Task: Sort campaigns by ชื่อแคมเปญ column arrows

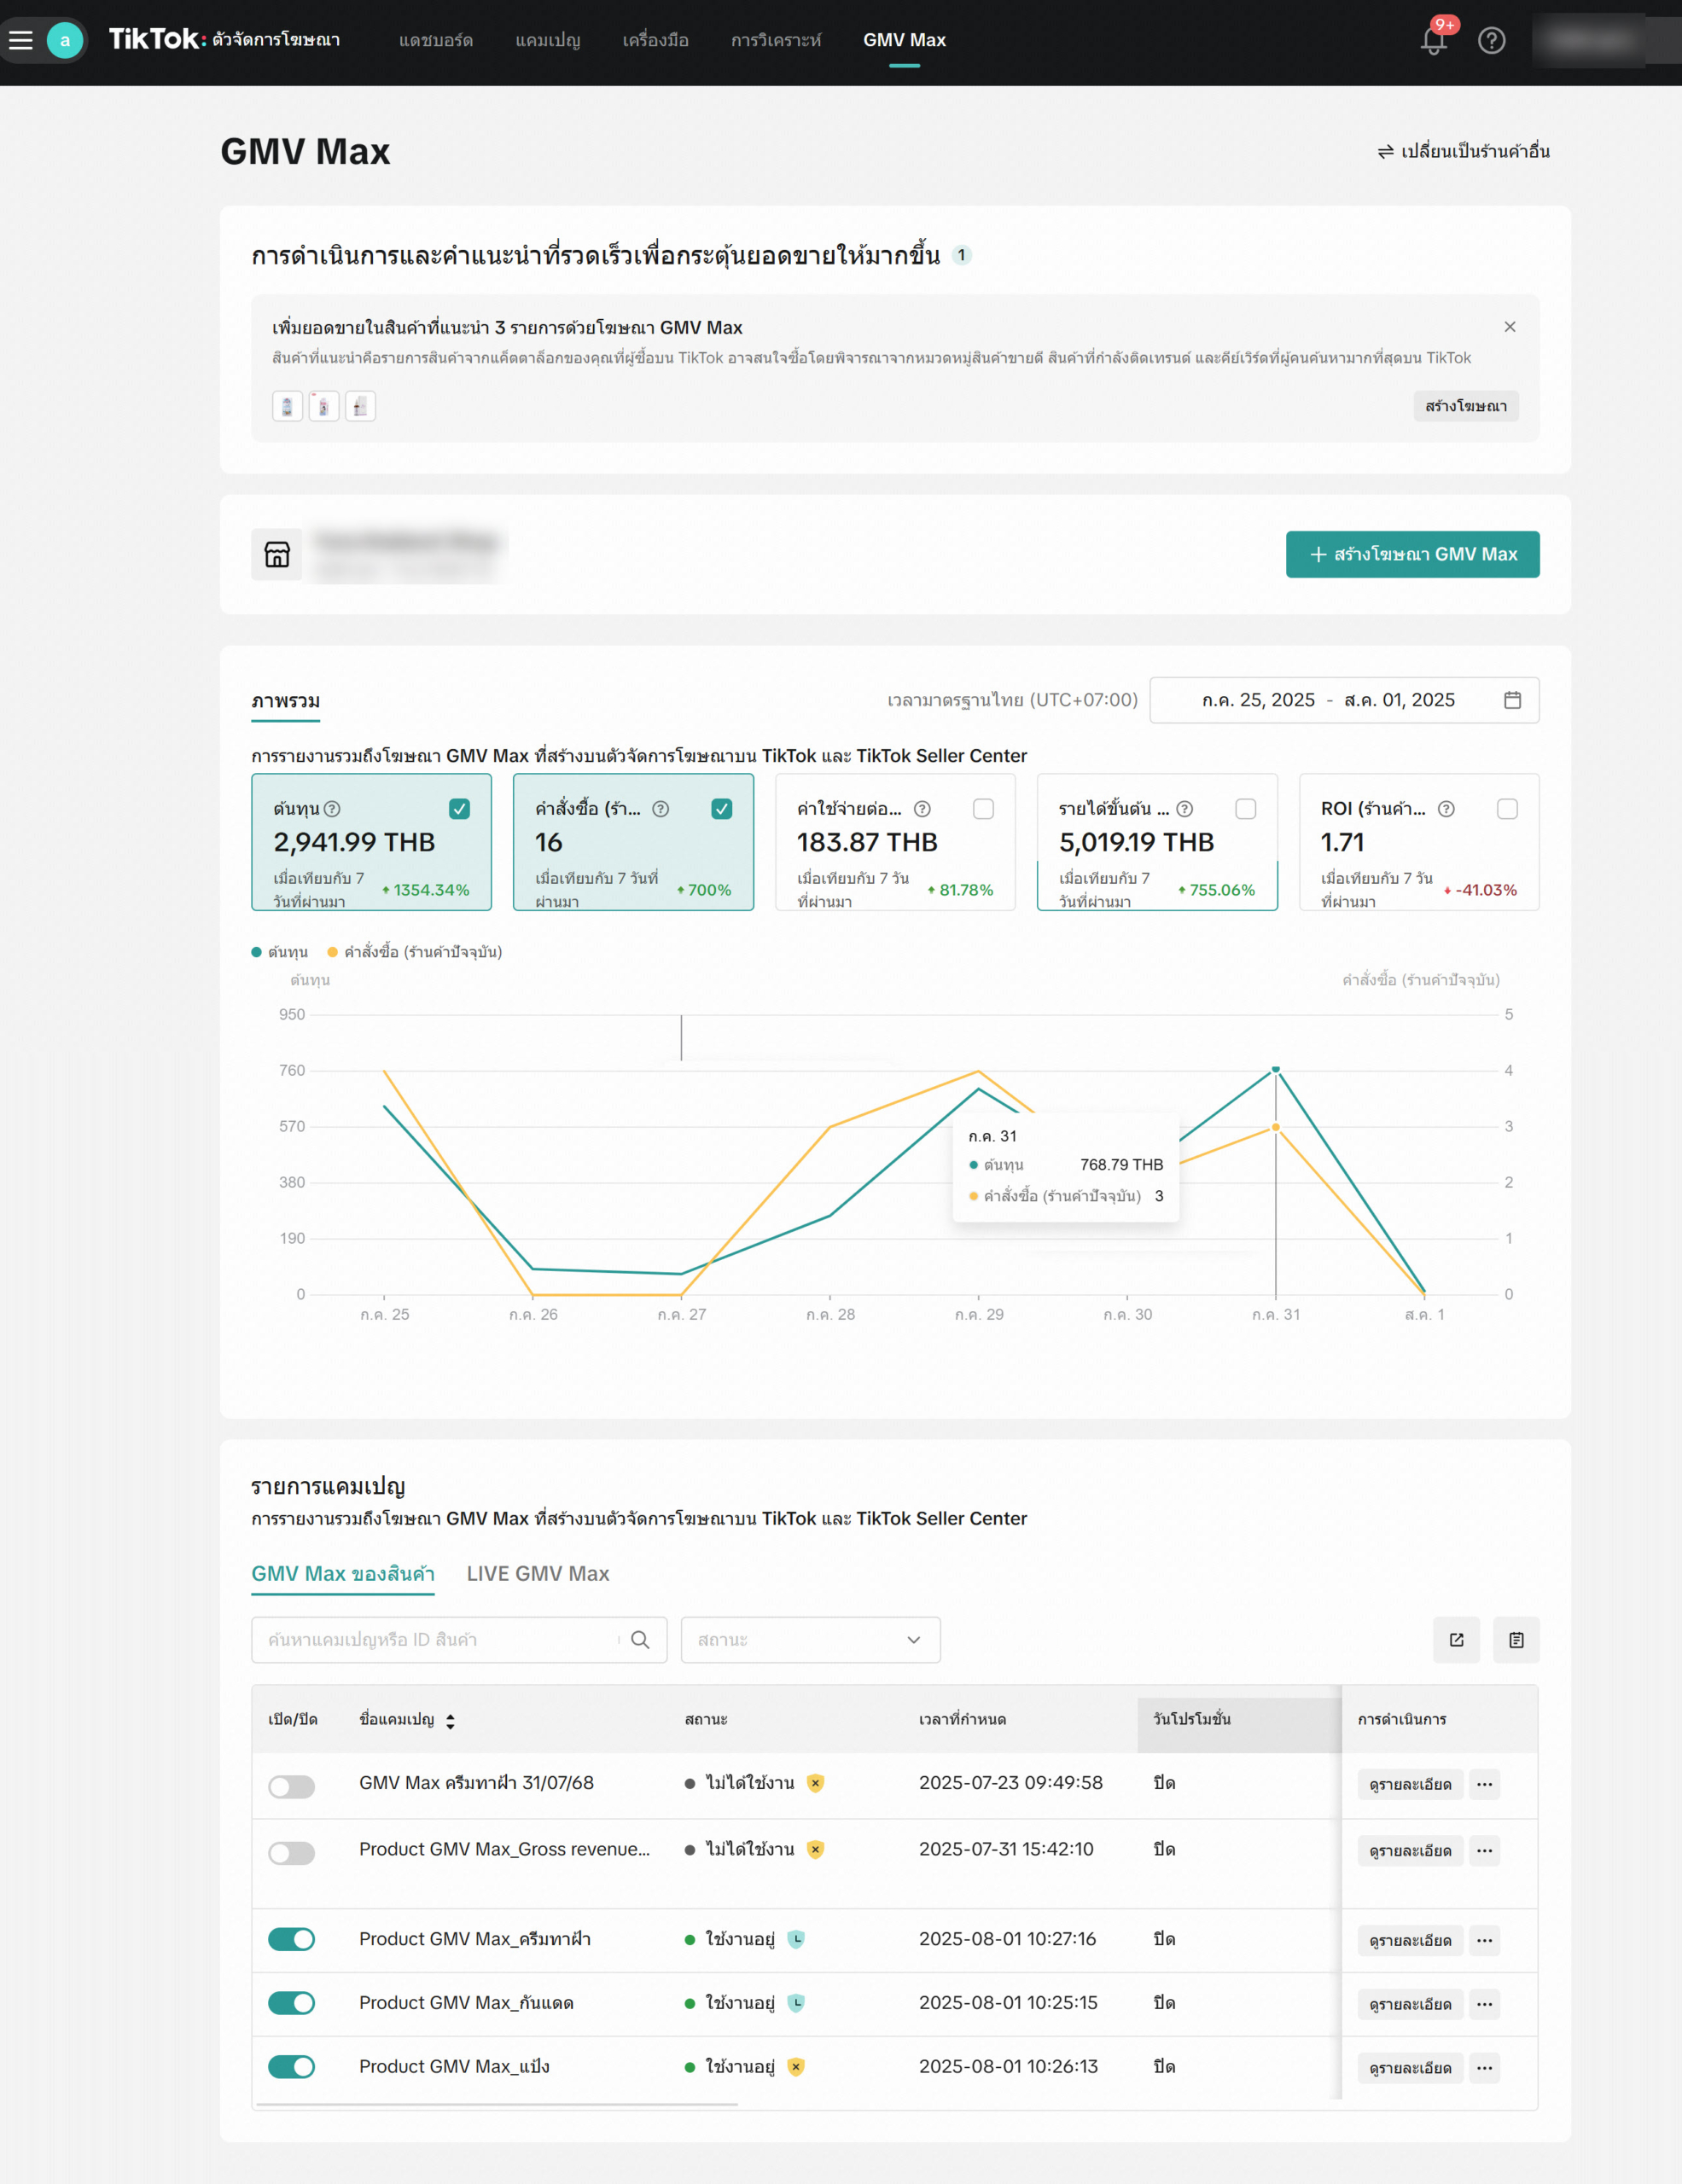Action: 450,1721
